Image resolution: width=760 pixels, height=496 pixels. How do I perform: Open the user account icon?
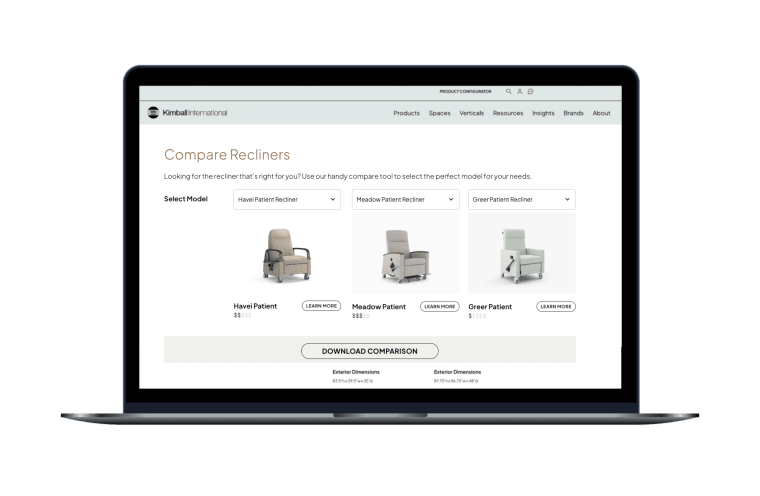pos(520,91)
